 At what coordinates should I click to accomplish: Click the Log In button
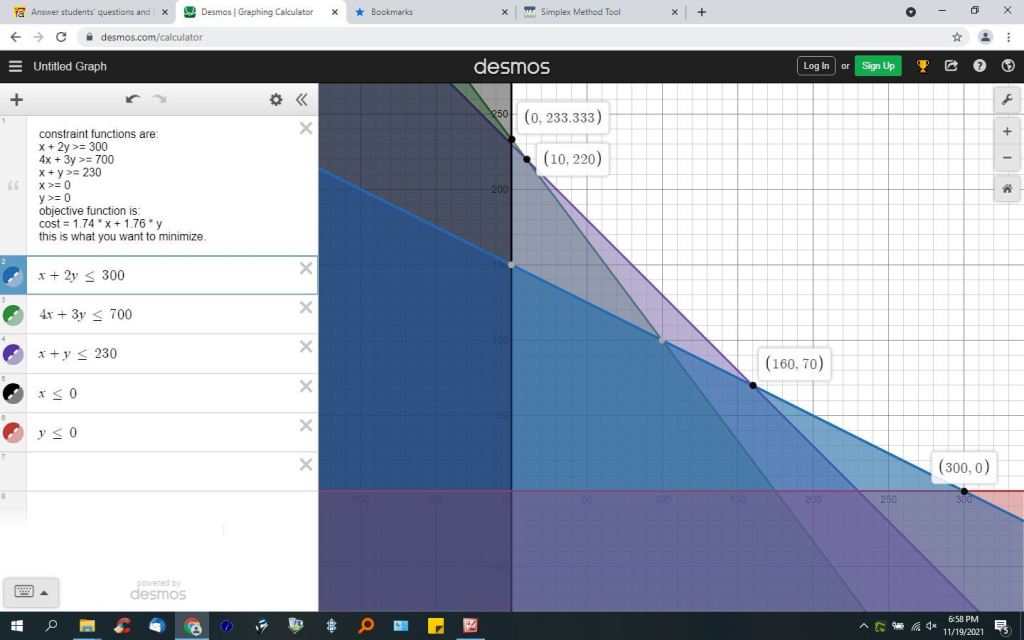(816, 66)
